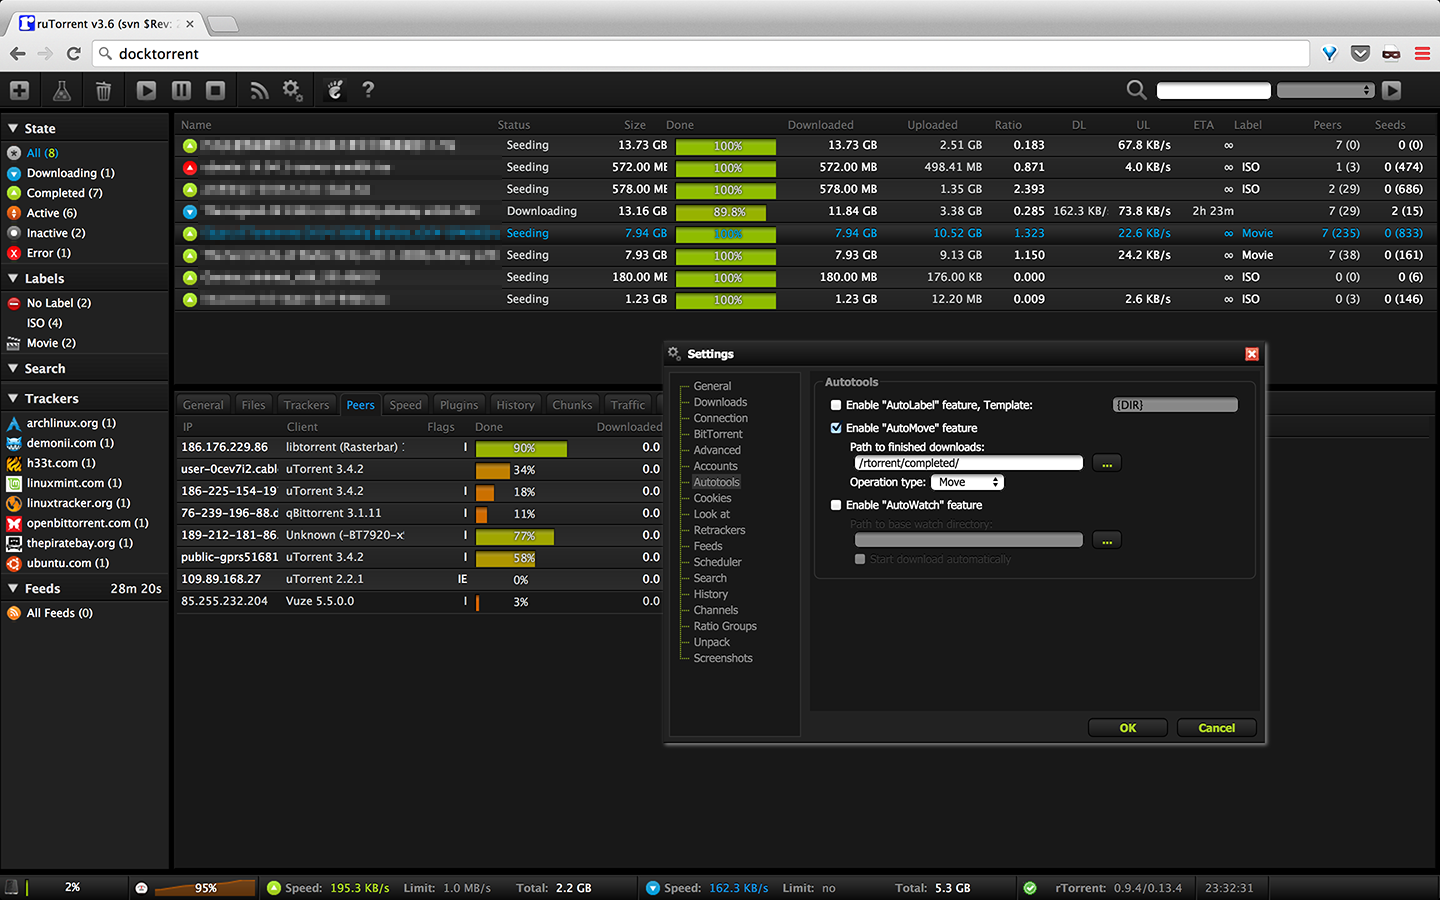Image resolution: width=1440 pixels, height=900 pixels.
Task: Collapse the State panel
Action: 13,128
